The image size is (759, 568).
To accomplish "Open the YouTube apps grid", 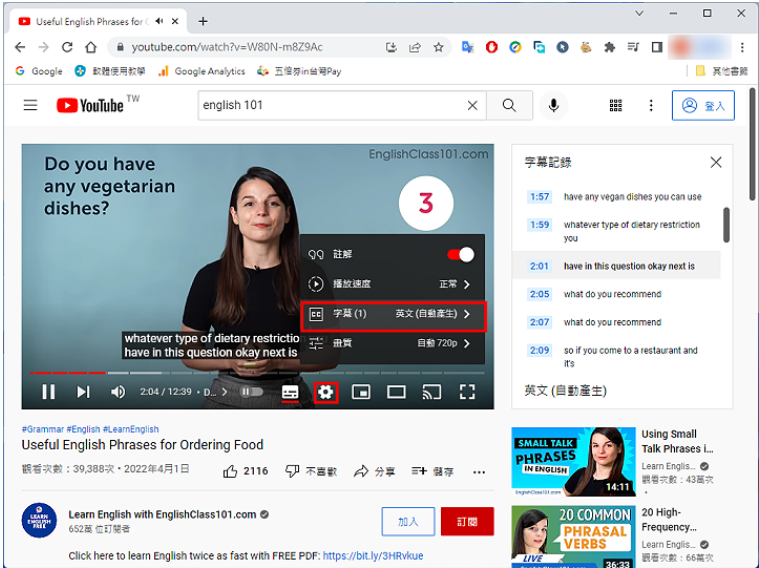I will tap(616, 105).
